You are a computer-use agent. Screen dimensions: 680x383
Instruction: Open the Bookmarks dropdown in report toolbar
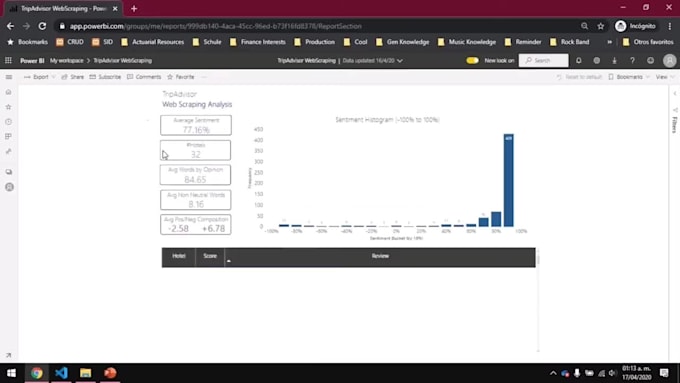pos(629,77)
